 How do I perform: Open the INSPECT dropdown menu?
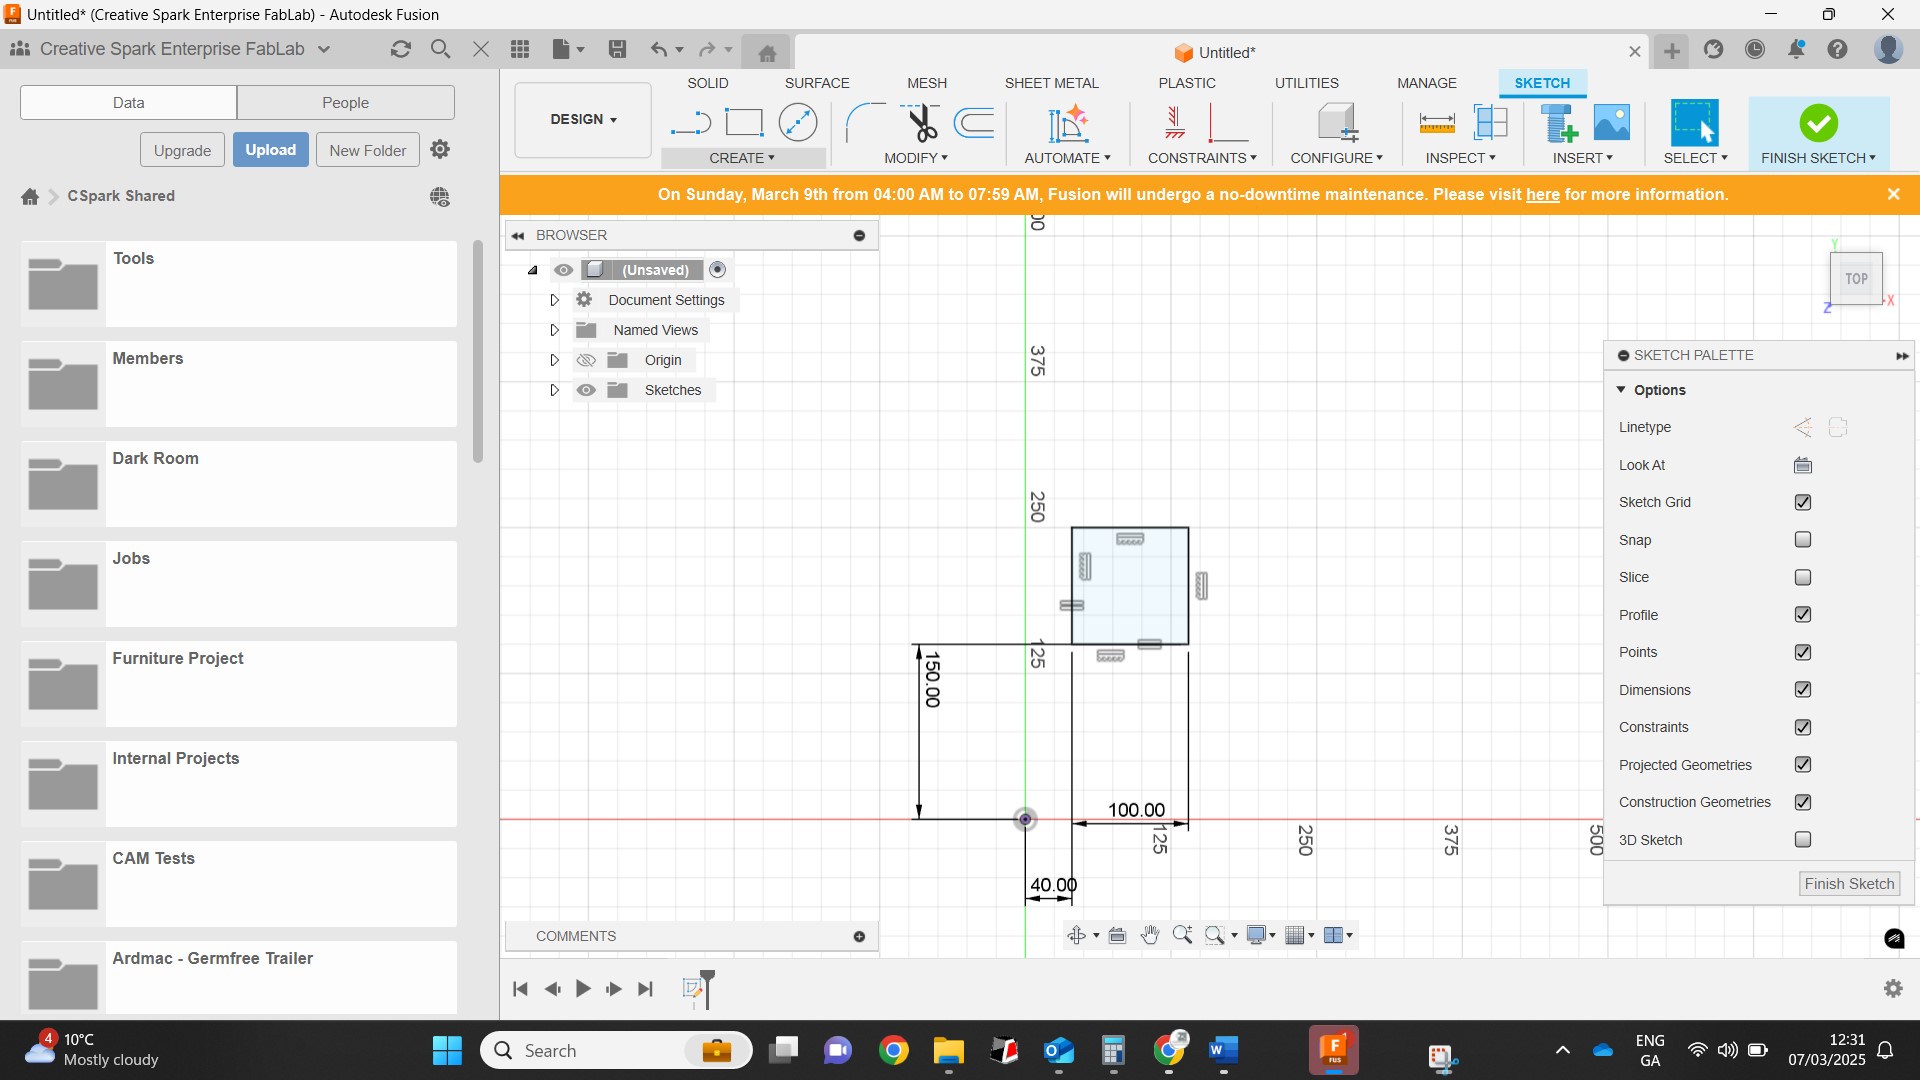pos(1460,158)
